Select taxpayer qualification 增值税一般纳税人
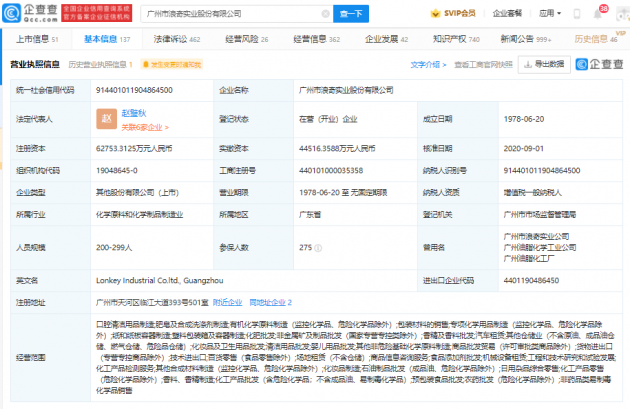The image size is (630, 409). (533, 192)
